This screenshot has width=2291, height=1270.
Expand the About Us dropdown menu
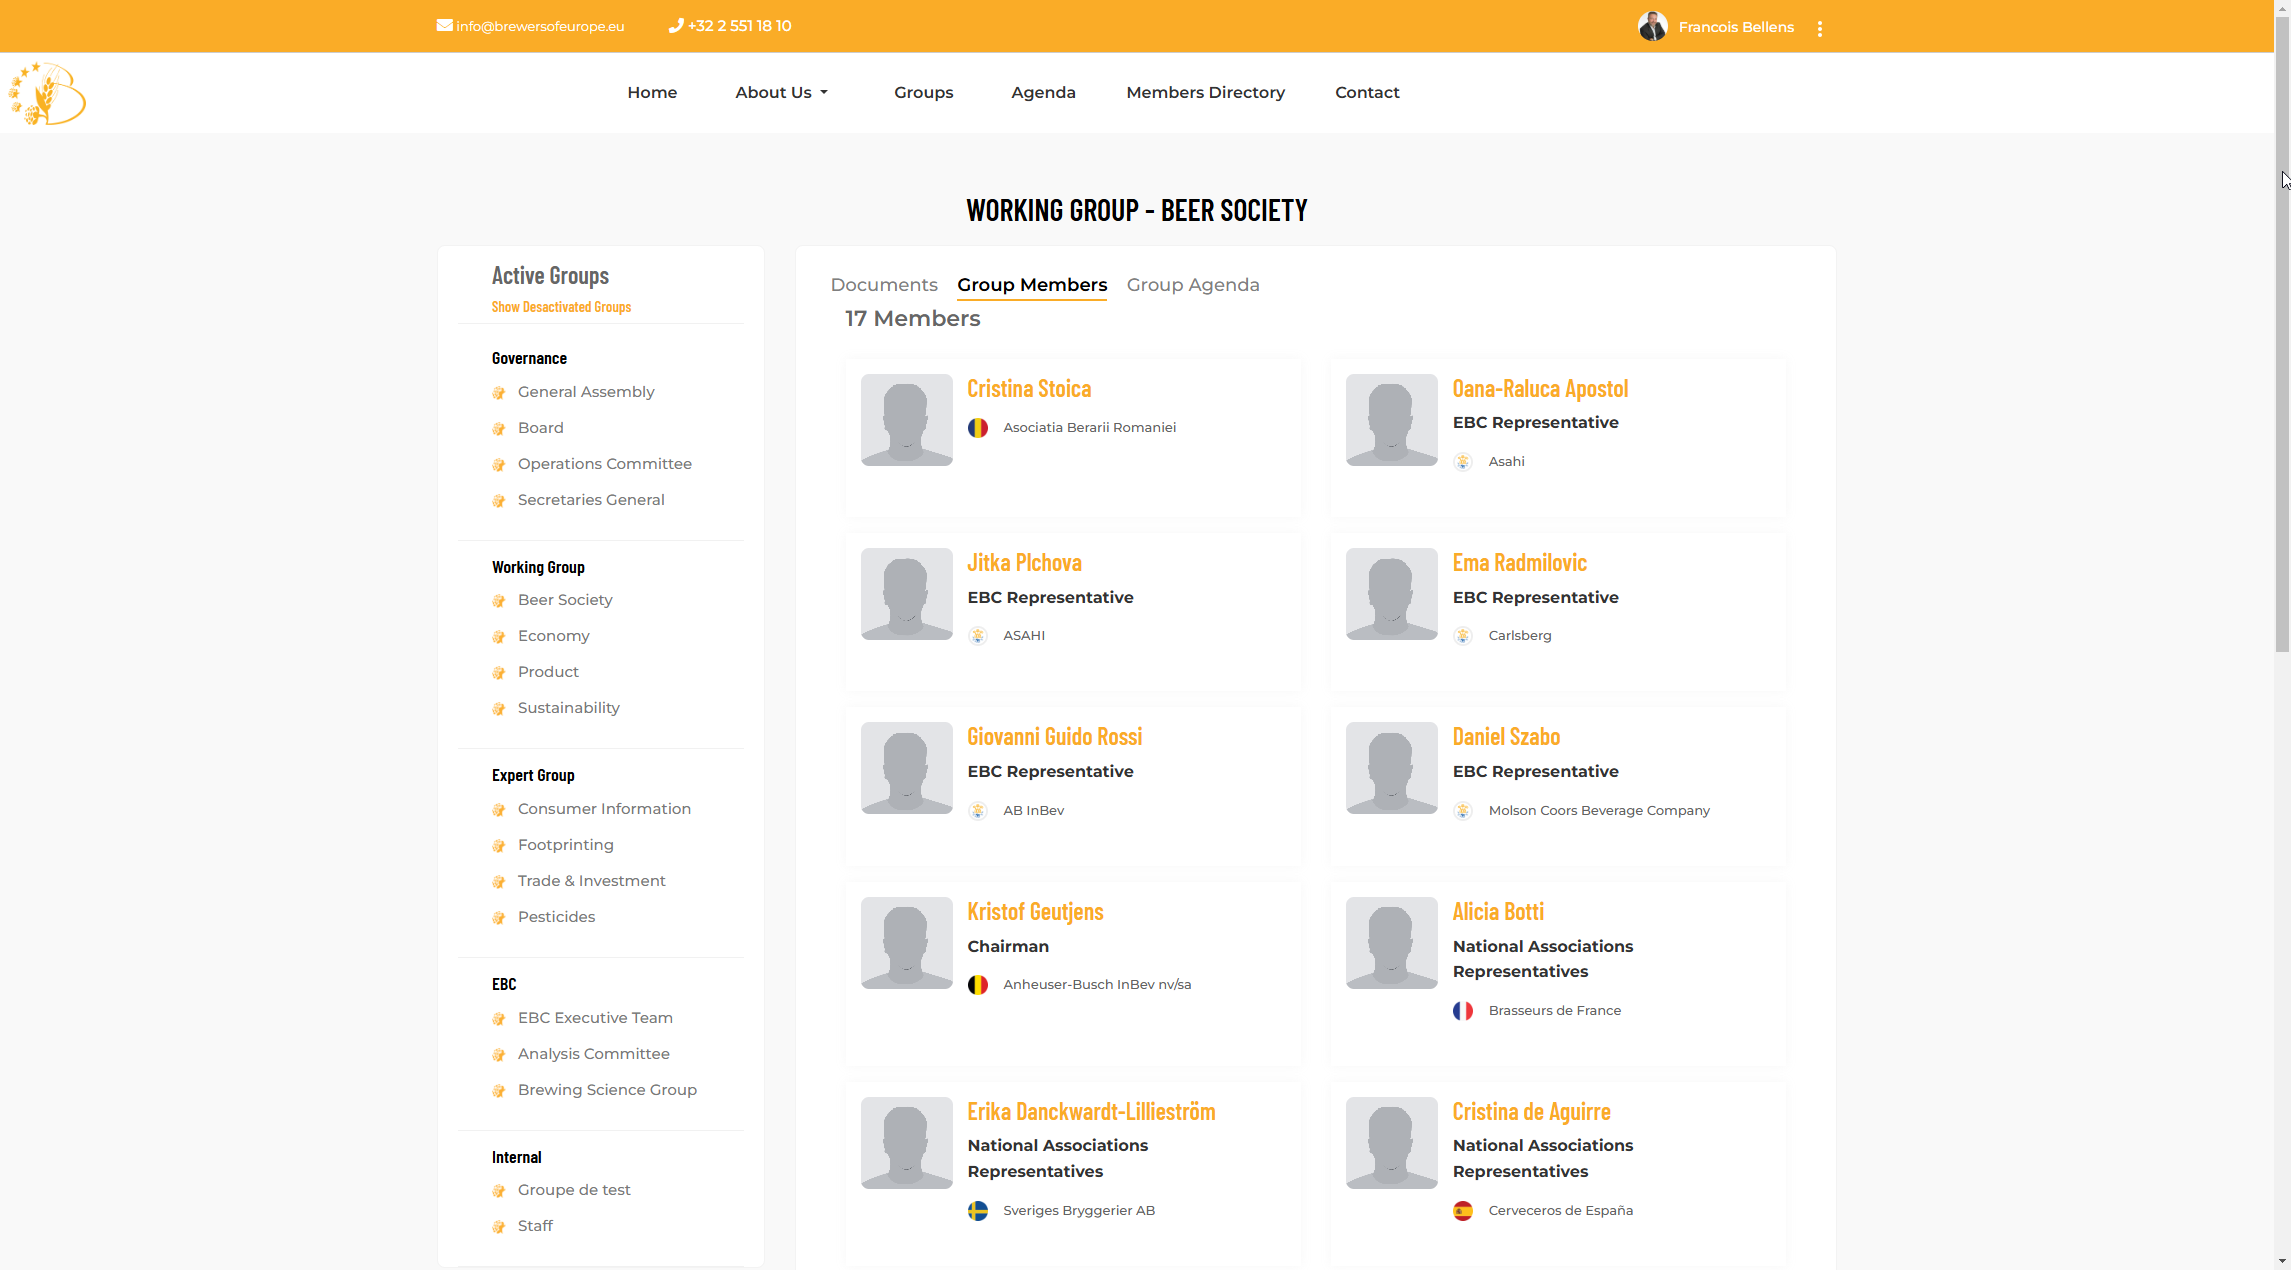click(781, 92)
